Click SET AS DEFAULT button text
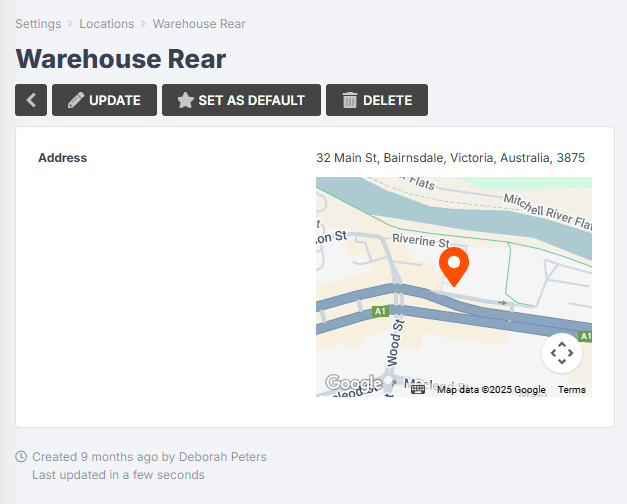This screenshot has width=627, height=504. point(251,100)
